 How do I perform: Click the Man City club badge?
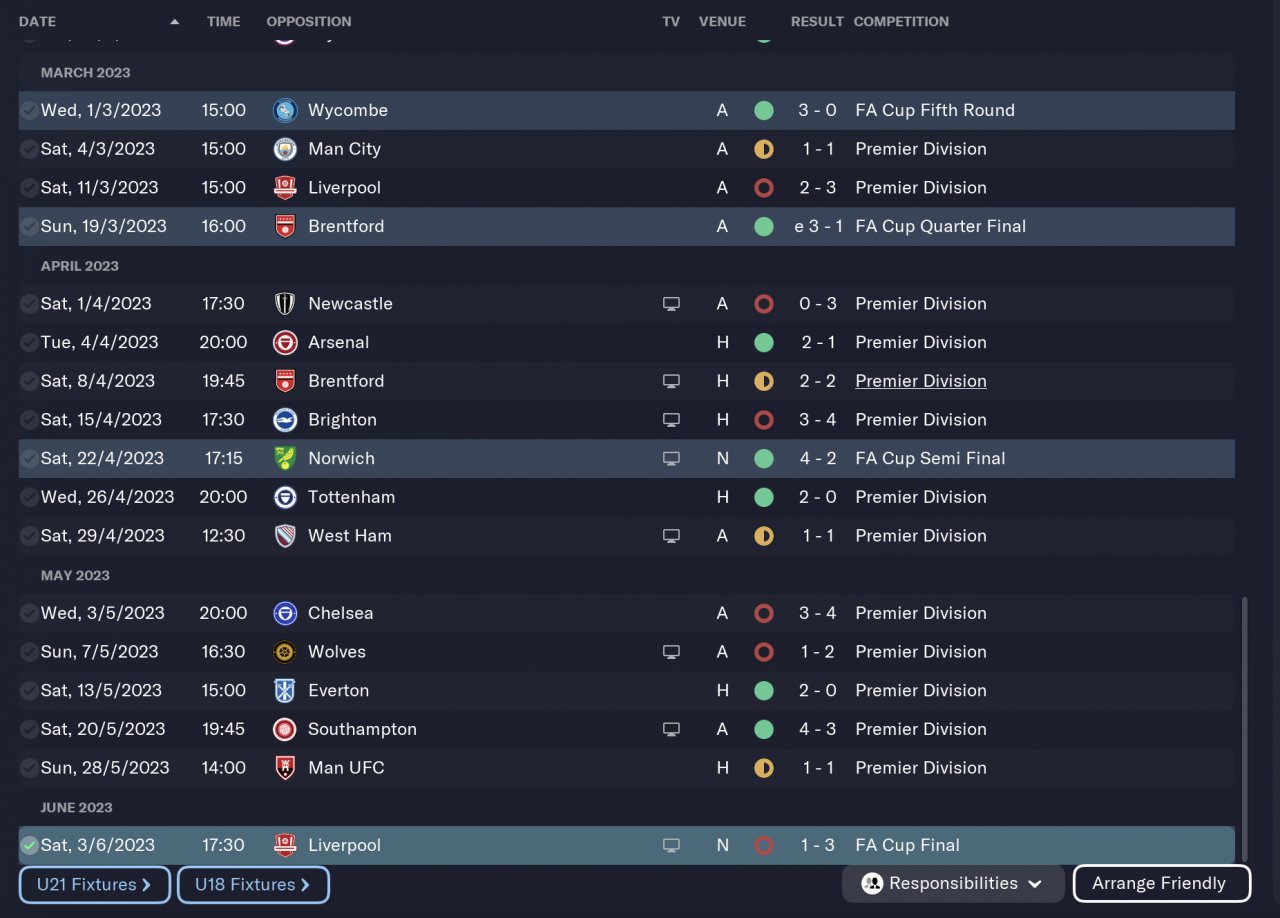click(285, 149)
